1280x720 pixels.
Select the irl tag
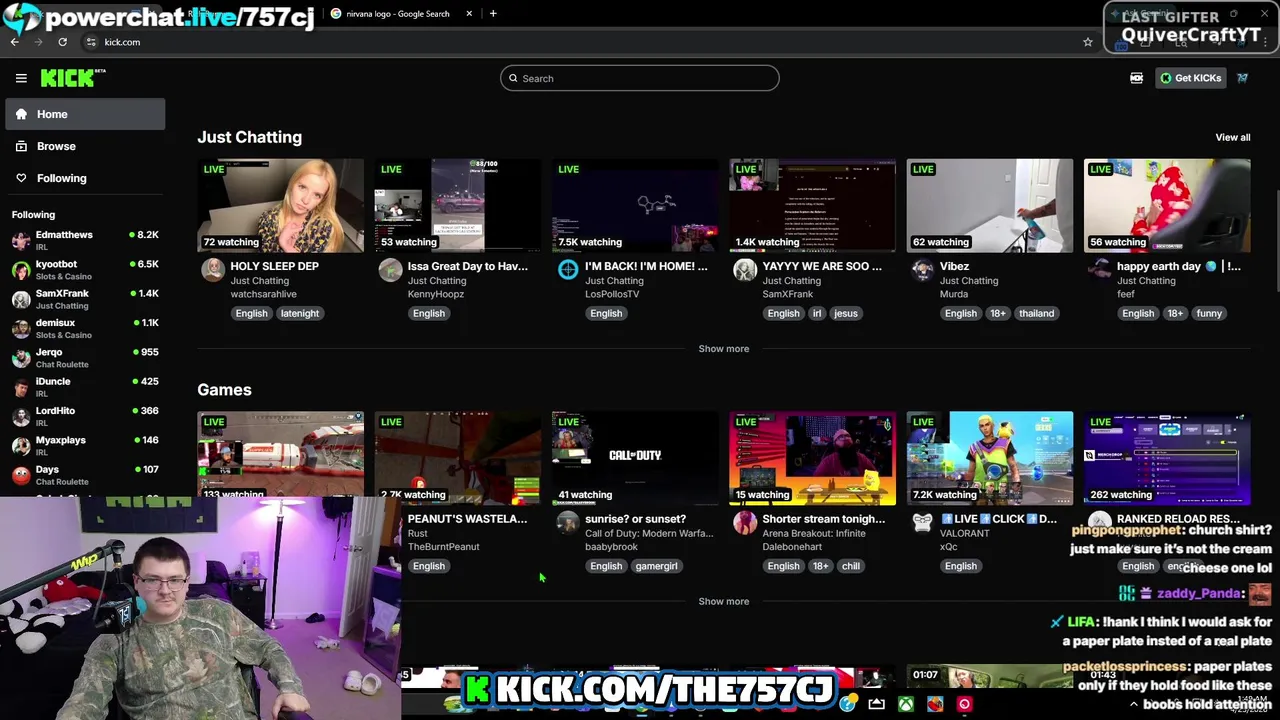816,313
